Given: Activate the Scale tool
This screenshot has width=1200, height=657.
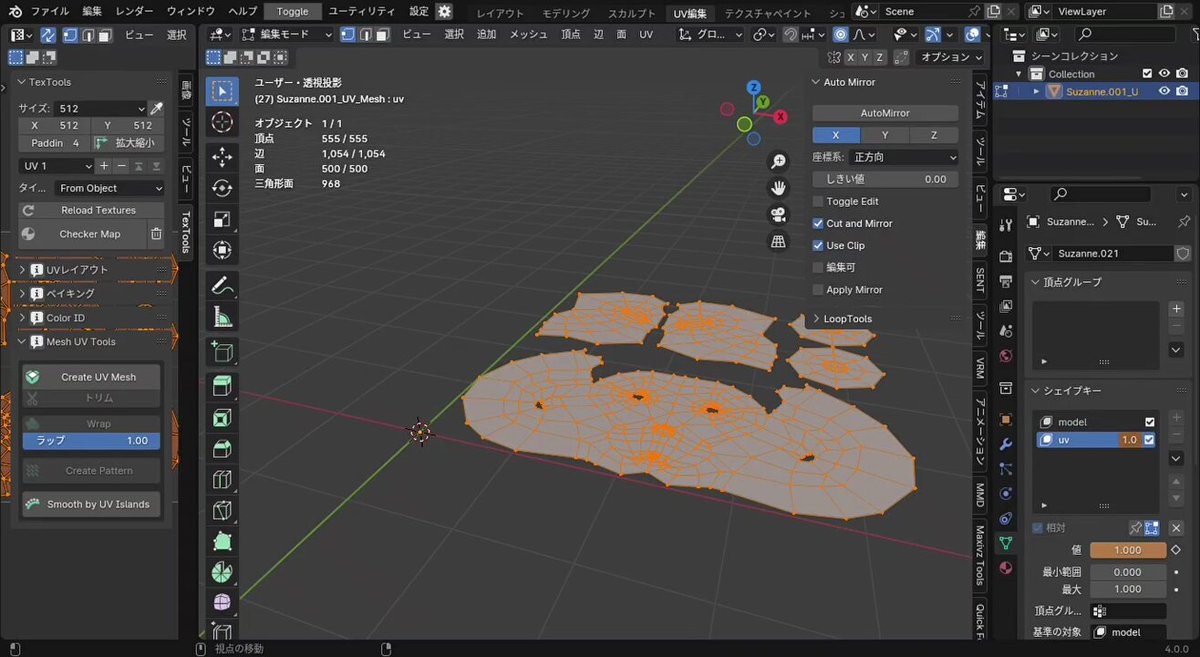Looking at the screenshot, I should coord(222,220).
